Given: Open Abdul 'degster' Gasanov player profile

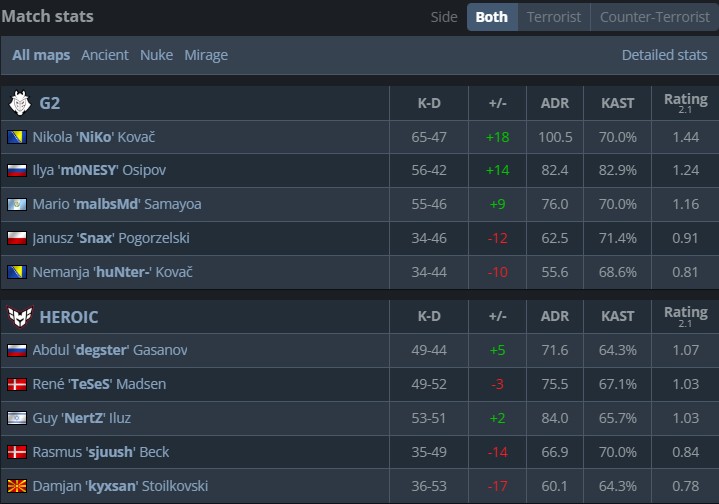Looking at the screenshot, I should (110, 350).
